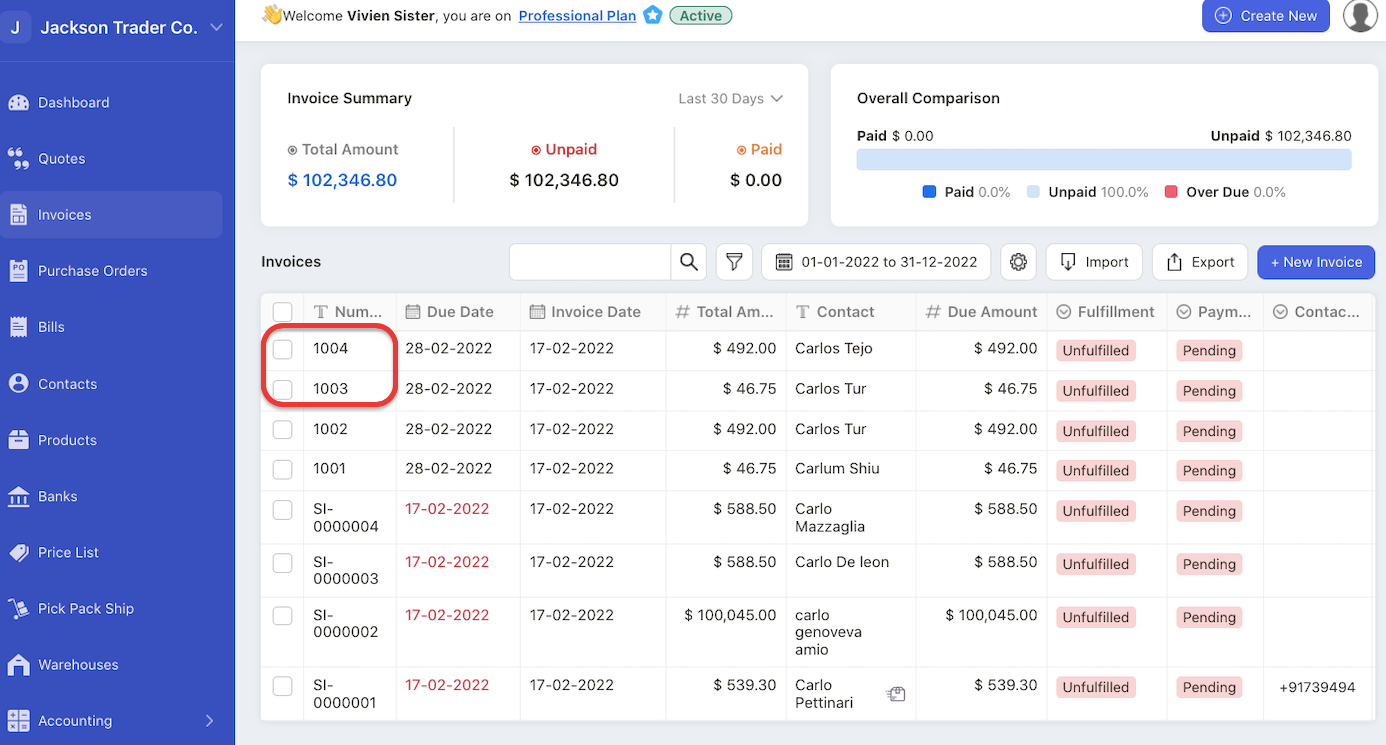Screen dimensions: 1386x745
Task: Open table settings gear icon
Action: pos(1018,262)
